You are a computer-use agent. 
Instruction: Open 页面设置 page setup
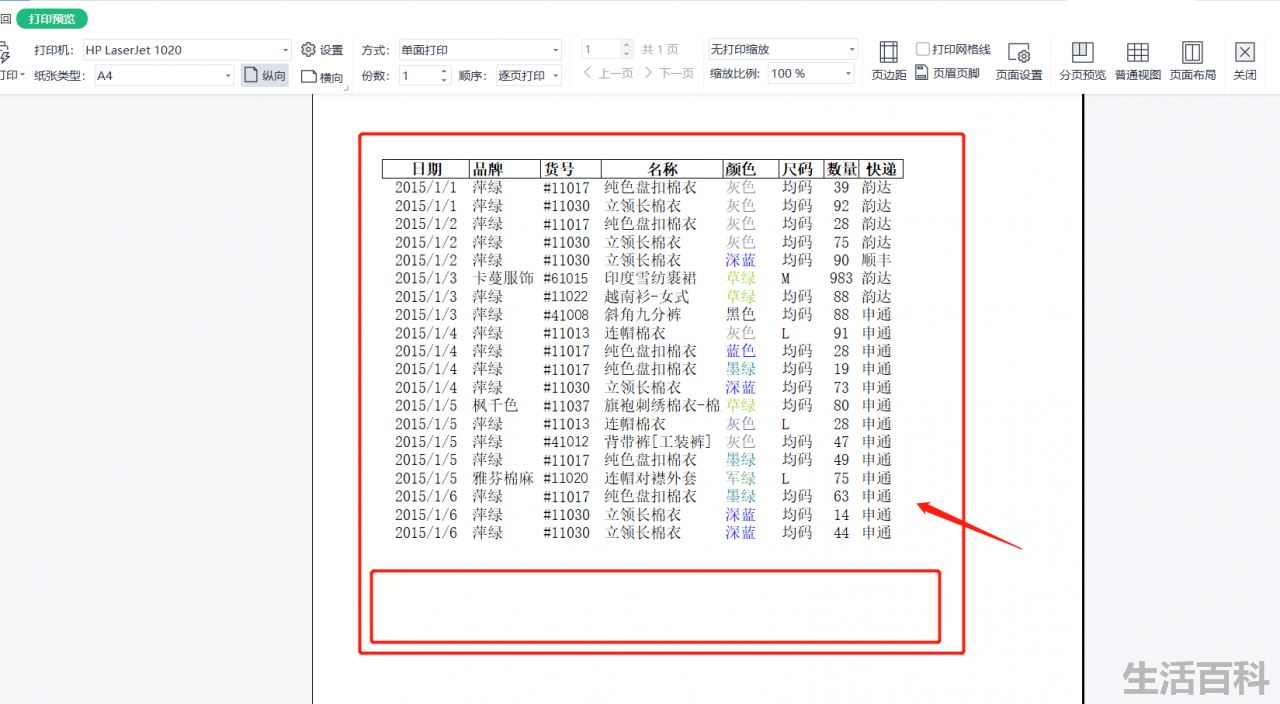point(1019,61)
